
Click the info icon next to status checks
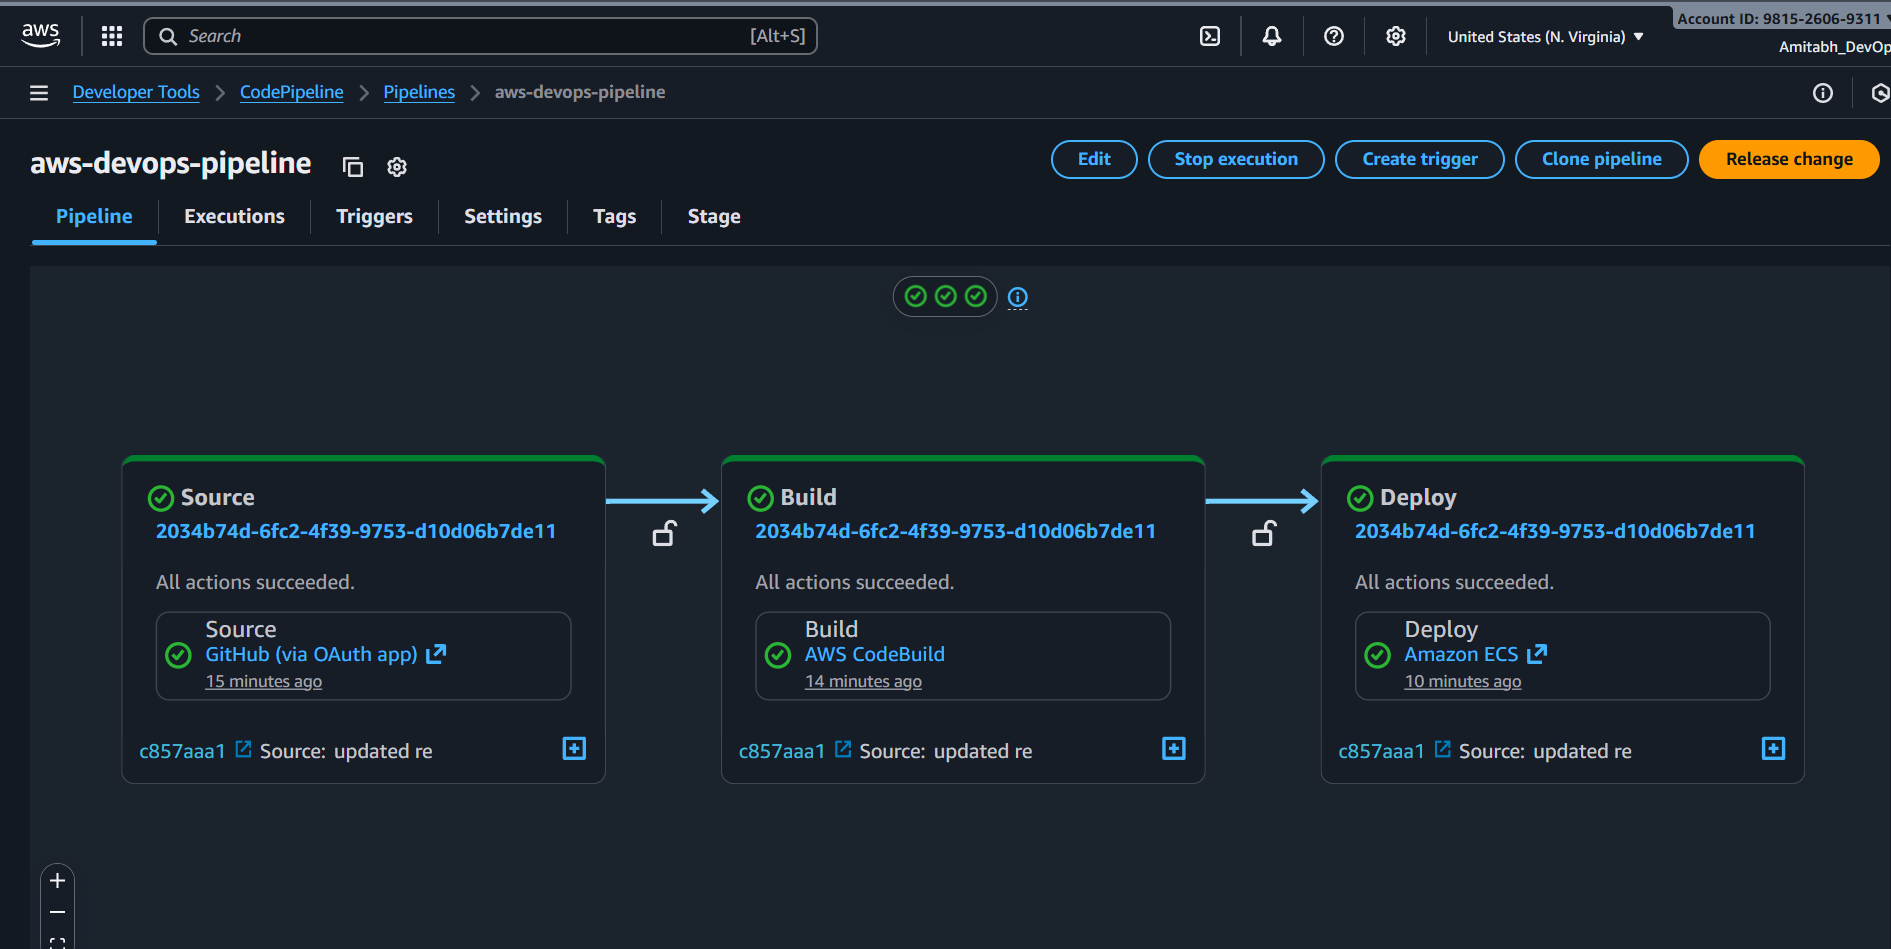(x=1018, y=297)
